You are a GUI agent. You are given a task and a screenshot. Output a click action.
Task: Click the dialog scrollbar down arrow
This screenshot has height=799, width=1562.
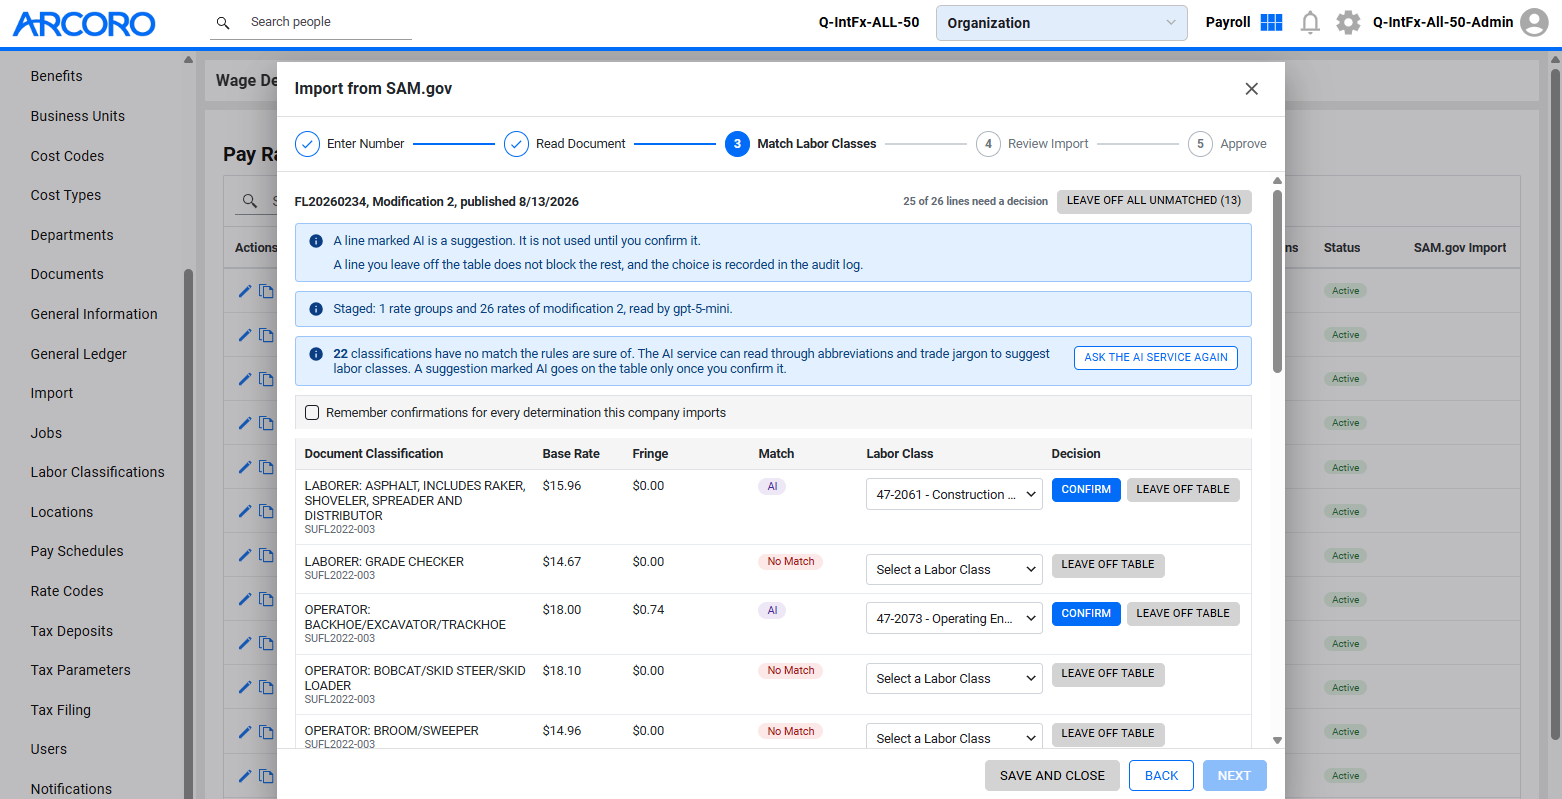[x=1277, y=740]
